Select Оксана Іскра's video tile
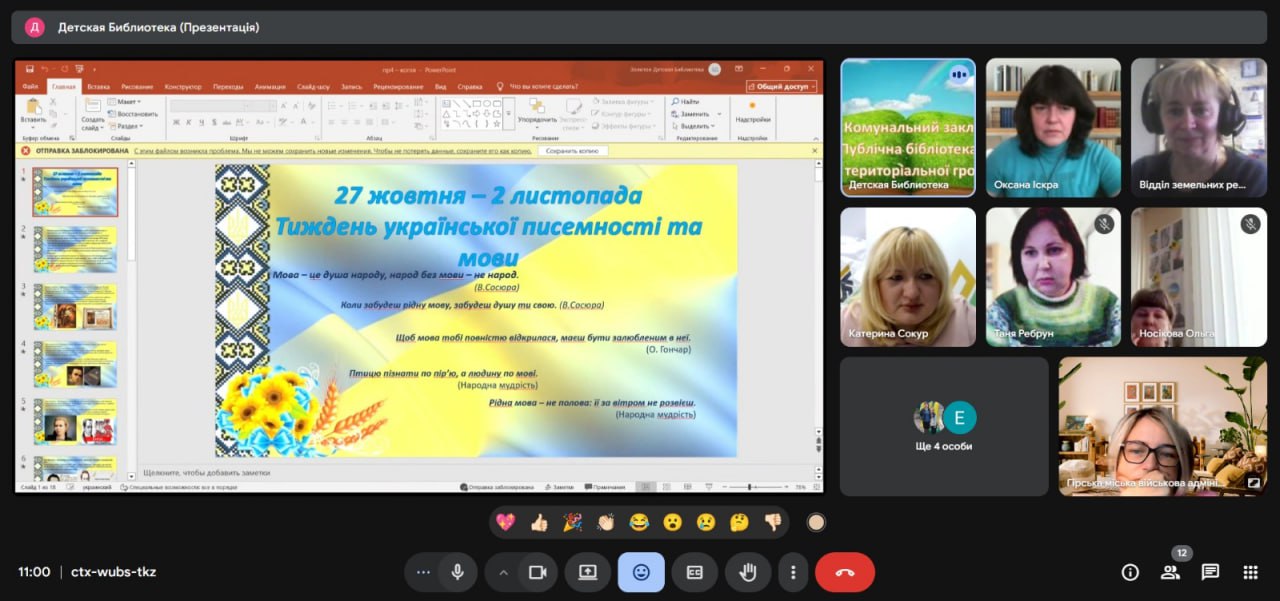 click(1053, 127)
